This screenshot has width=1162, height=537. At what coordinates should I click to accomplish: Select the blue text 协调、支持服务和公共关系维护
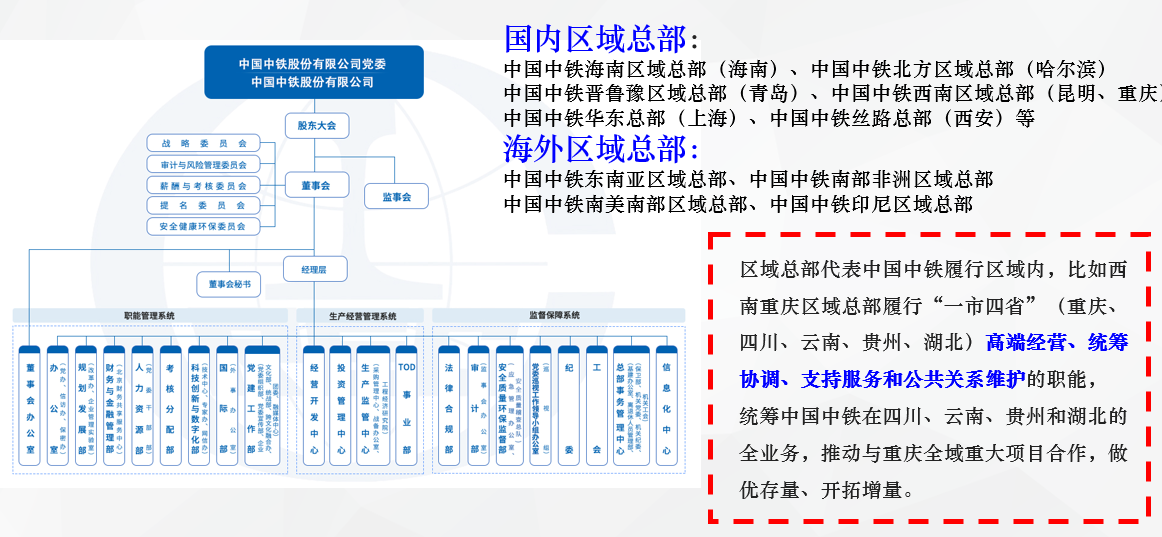click(x=883, y=380)
